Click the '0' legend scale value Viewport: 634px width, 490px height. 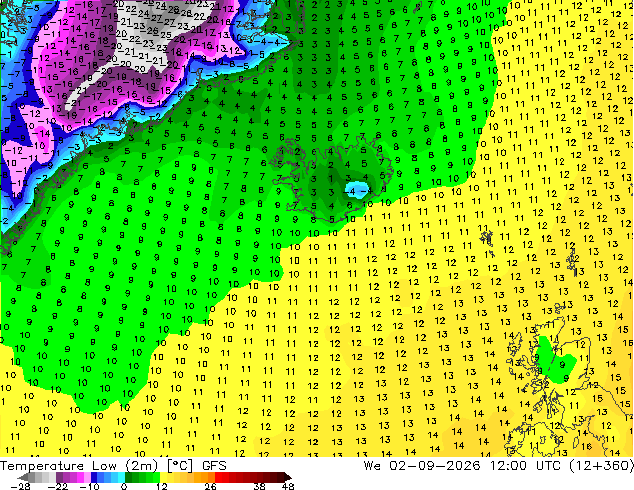[124, 486]
